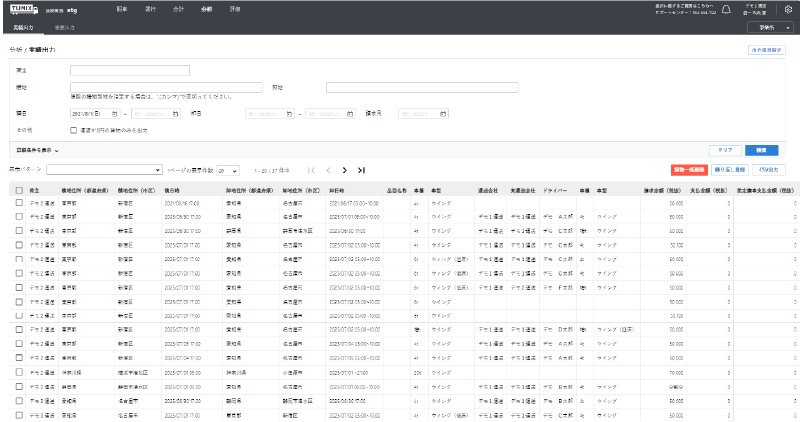Tick the checkbox of the first table row
800x422 pixels.
(18, 202)
